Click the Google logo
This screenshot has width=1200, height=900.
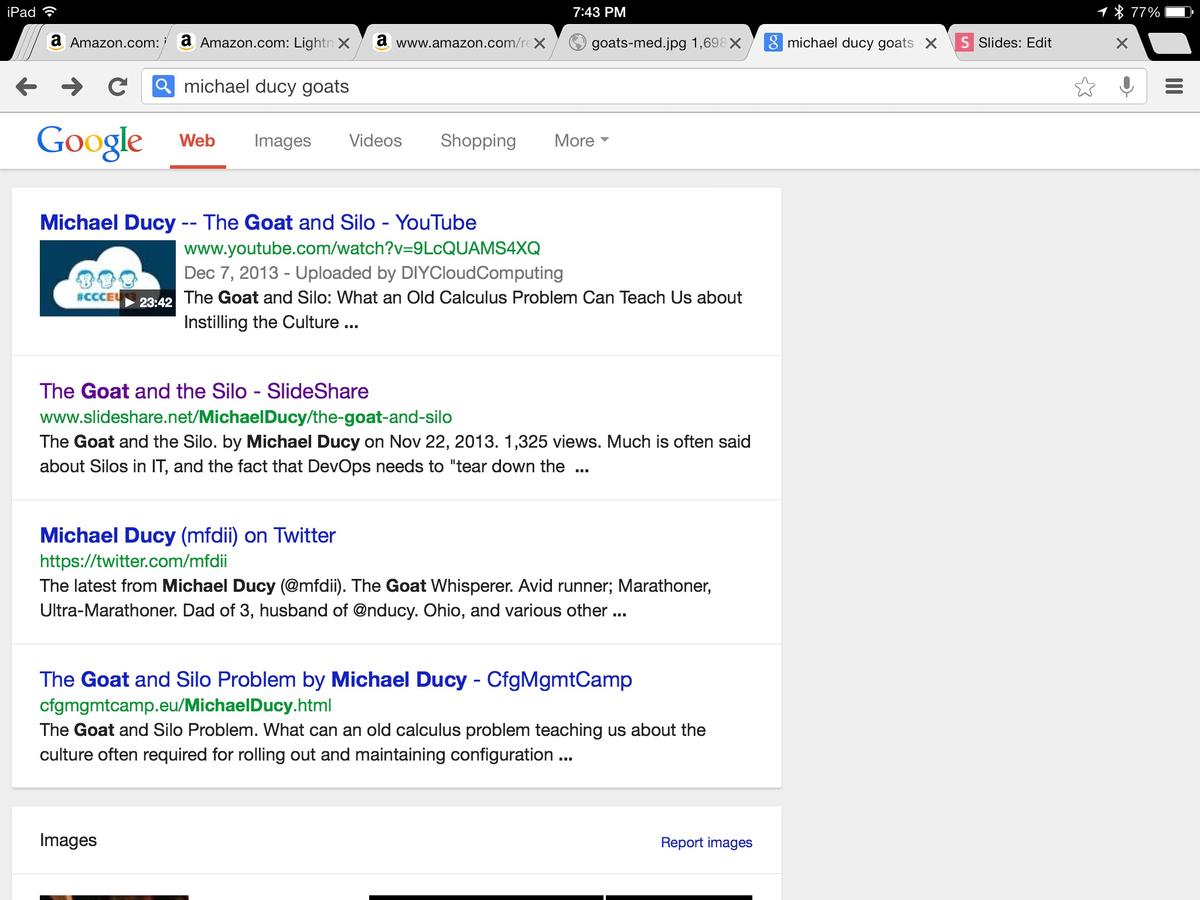click(x=89, y=141)
